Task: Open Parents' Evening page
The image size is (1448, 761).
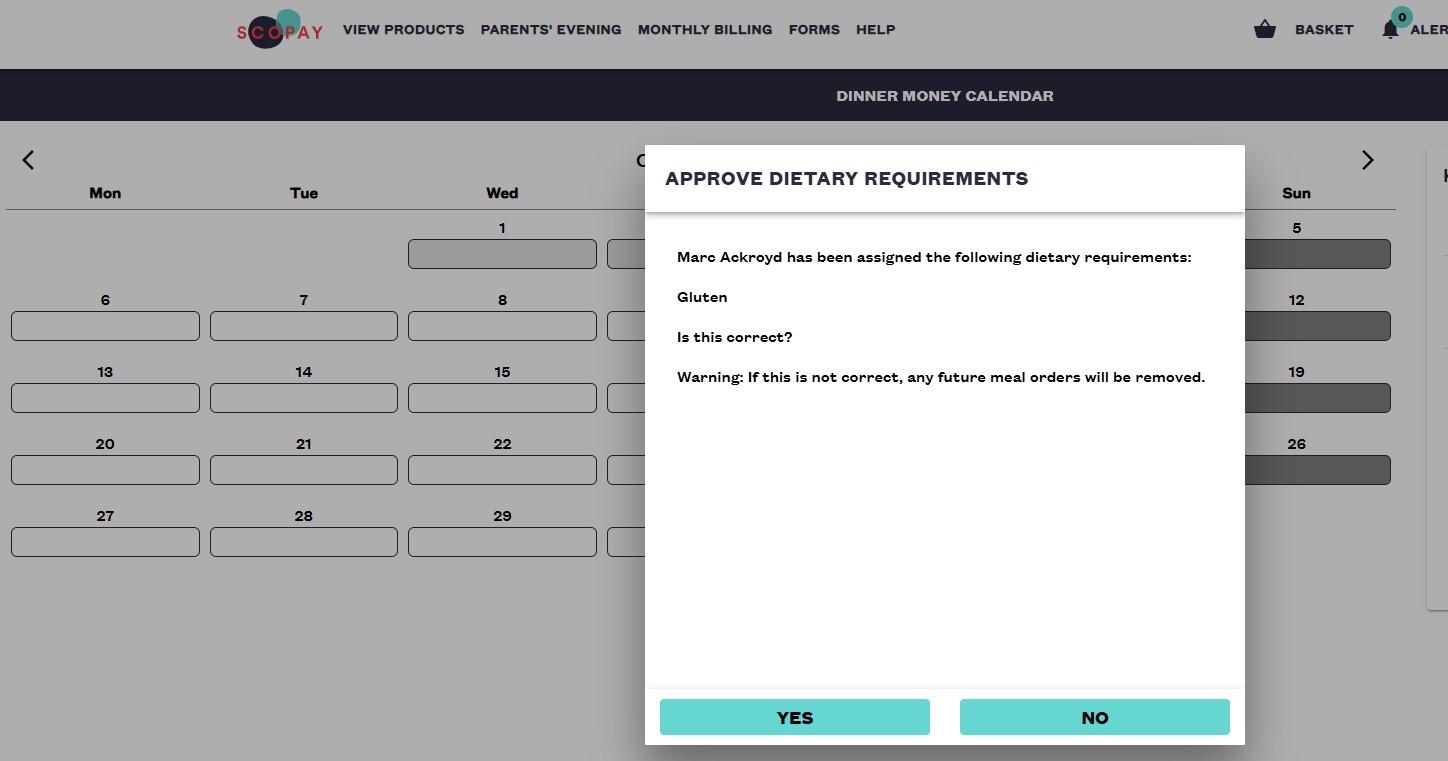Action: click(551, 30)
